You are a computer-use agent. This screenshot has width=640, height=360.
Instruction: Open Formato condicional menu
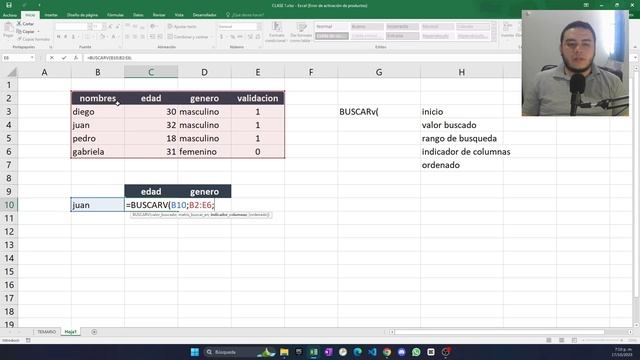click(276, 32)
